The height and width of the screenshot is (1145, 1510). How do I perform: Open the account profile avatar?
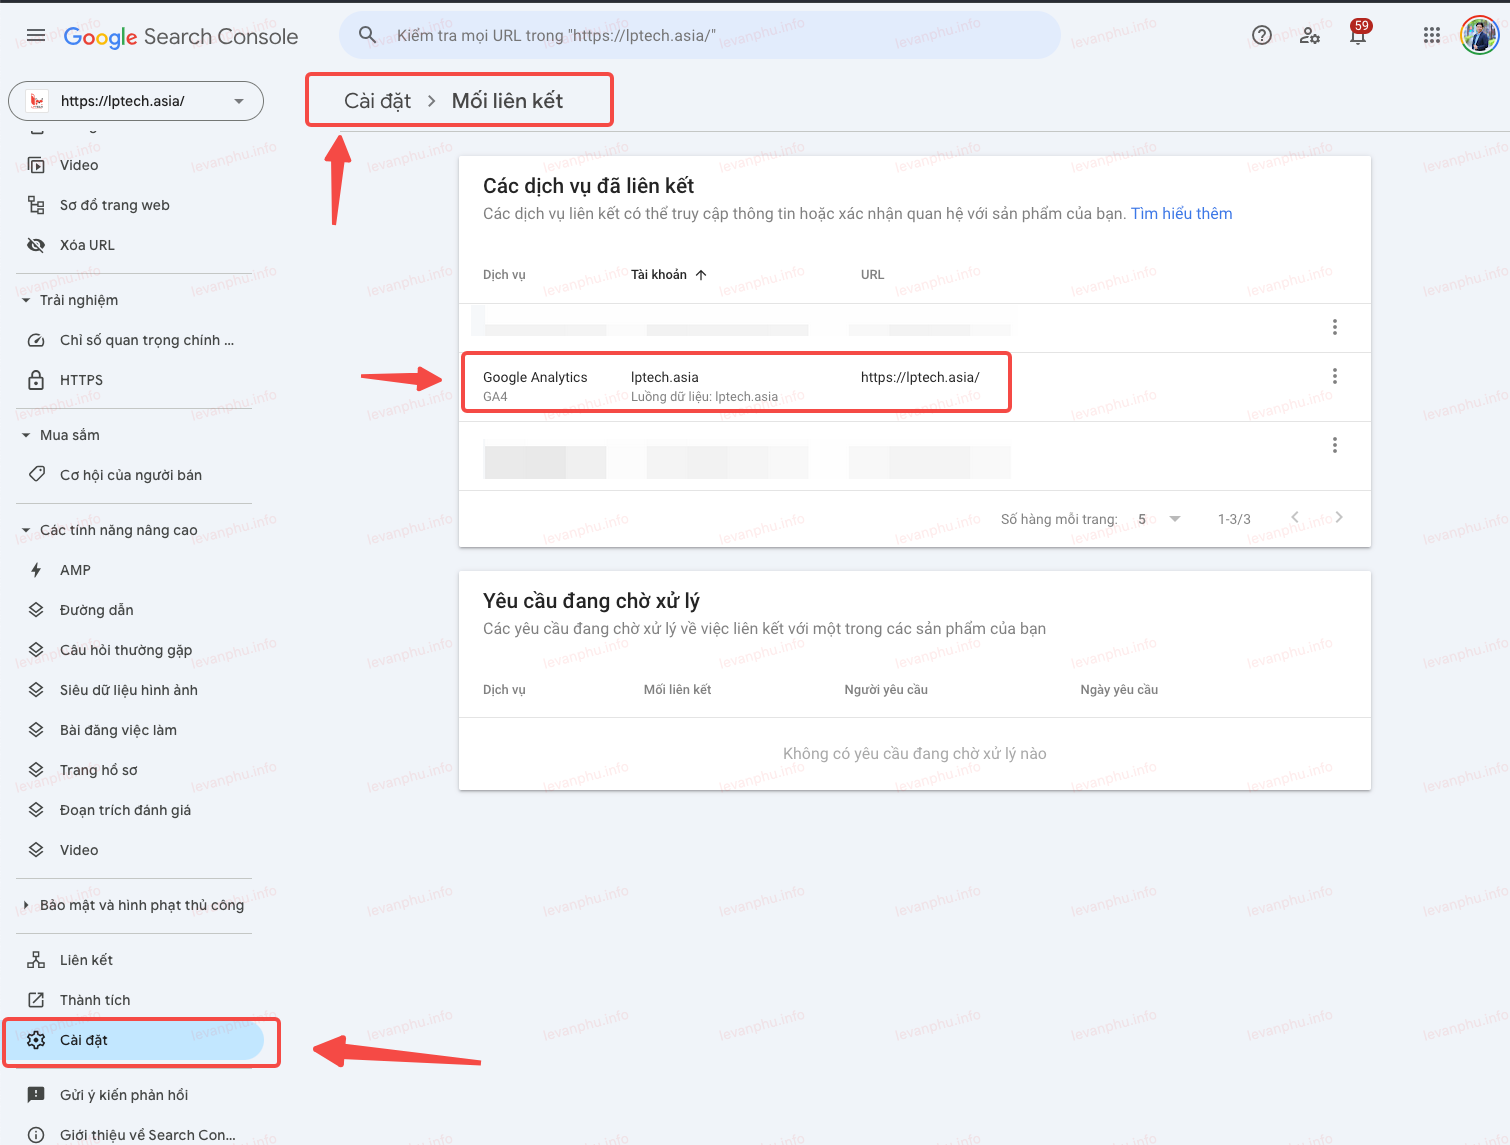click(1479, 36)
